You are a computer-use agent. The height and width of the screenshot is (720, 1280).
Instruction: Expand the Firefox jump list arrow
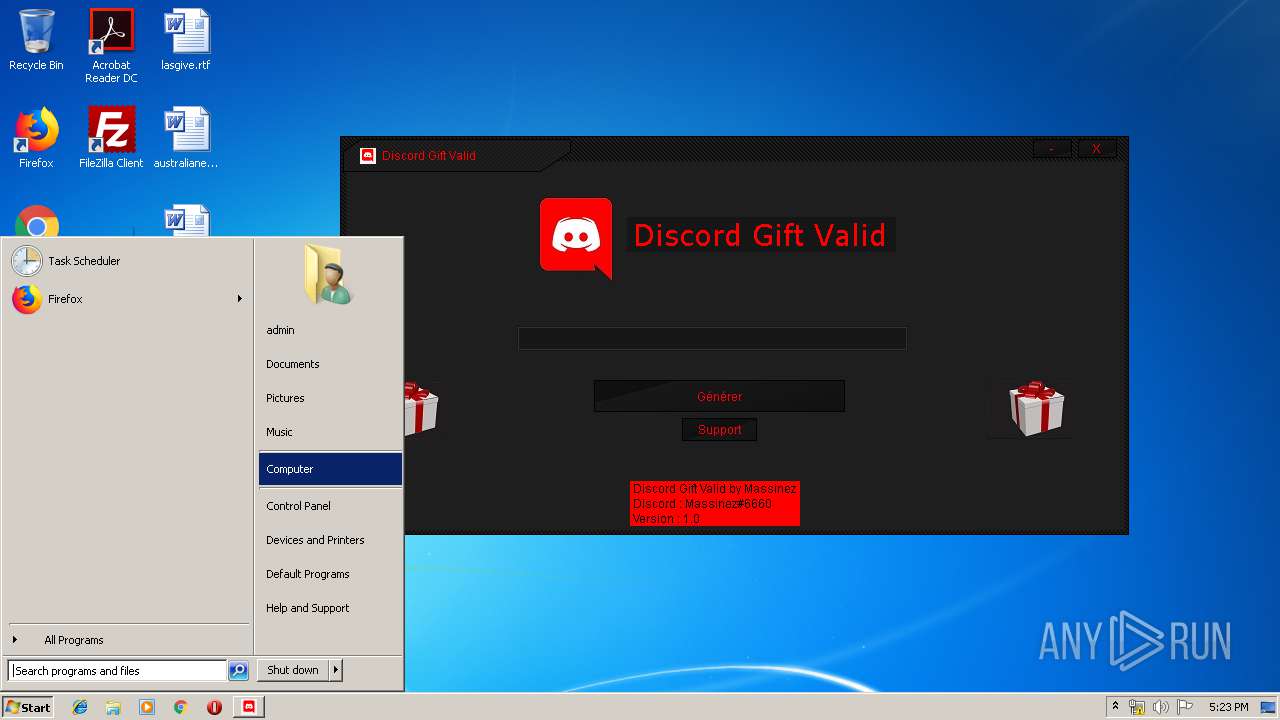click(x=239, y=299)
